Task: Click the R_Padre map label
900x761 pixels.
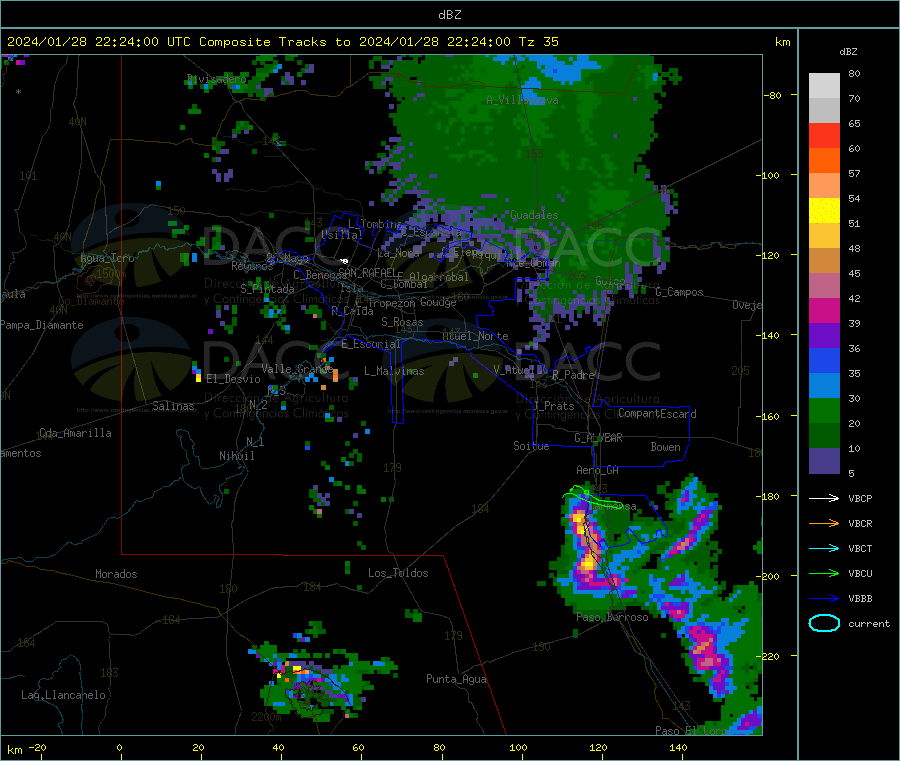Action: coord(573,375)
